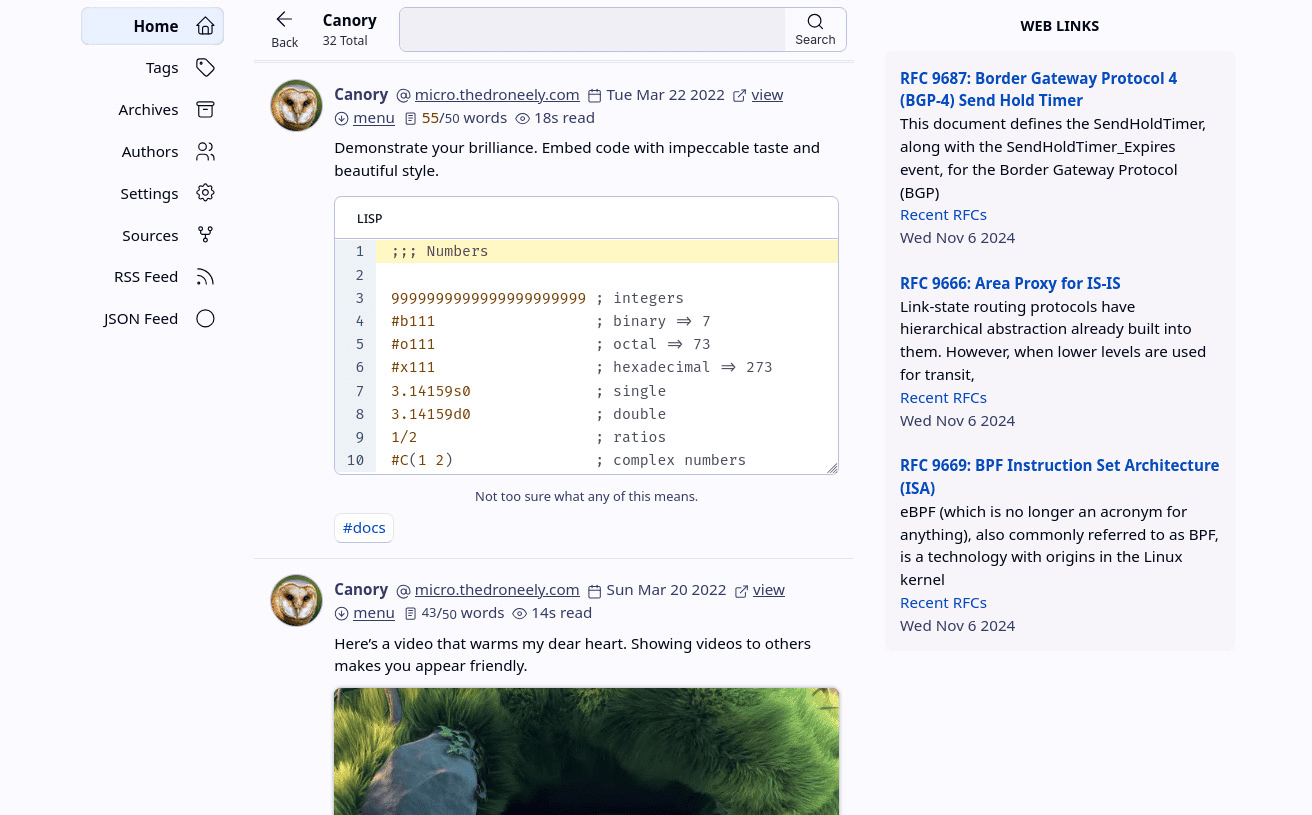
Task: Click the JSON Feed circle icon
Action: coord(205,319)
